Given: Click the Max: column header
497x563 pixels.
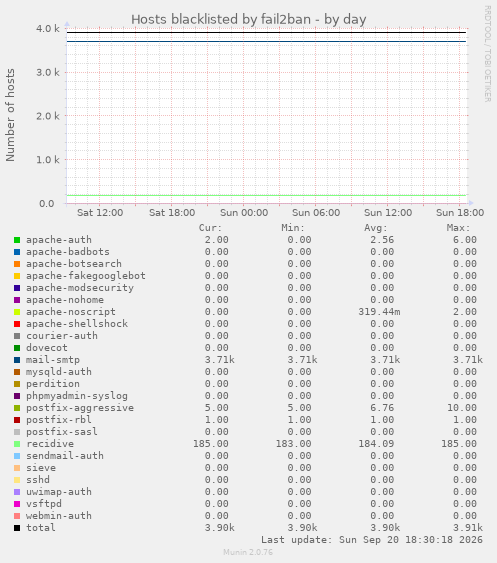Looking at the screenshot, I should point(458,228).
